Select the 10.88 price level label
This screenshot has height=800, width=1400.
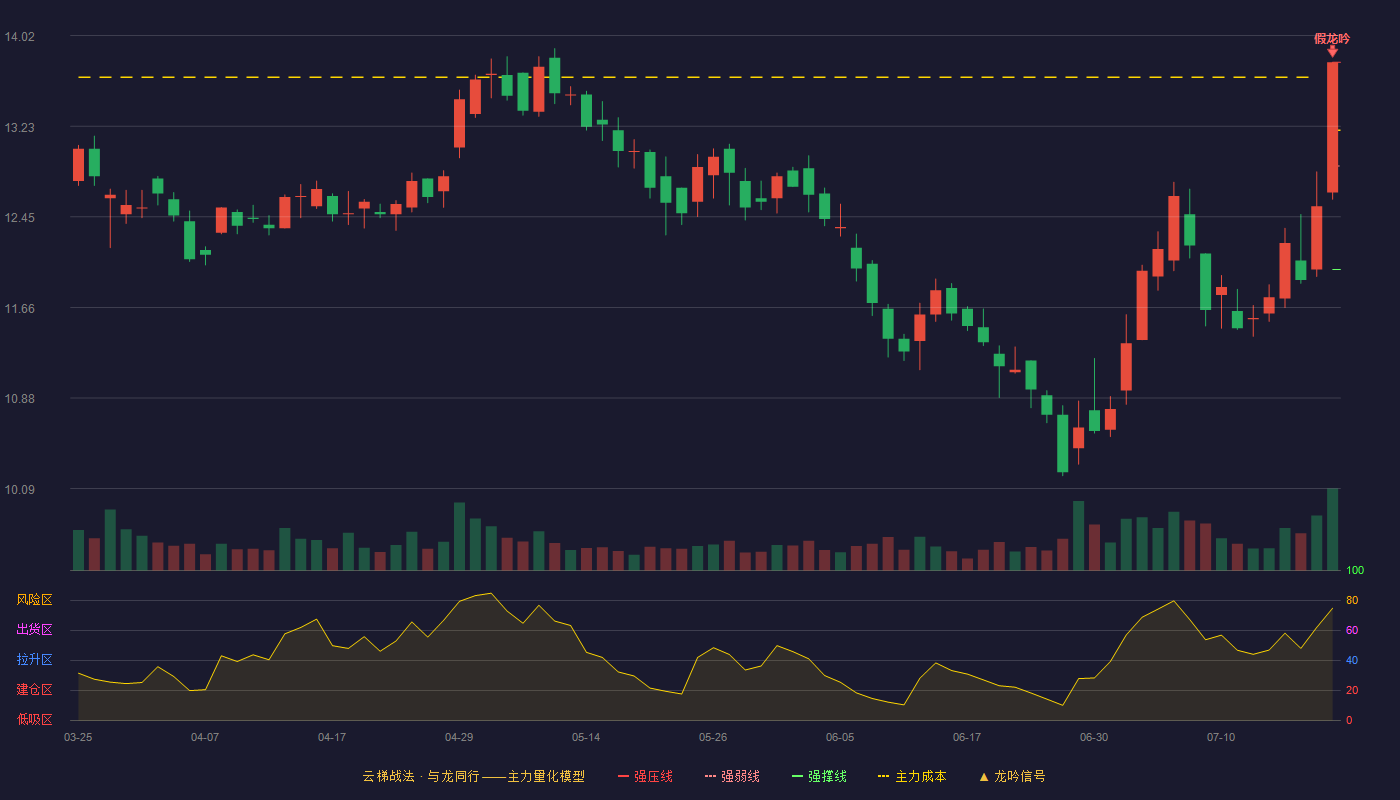point(20,399)
